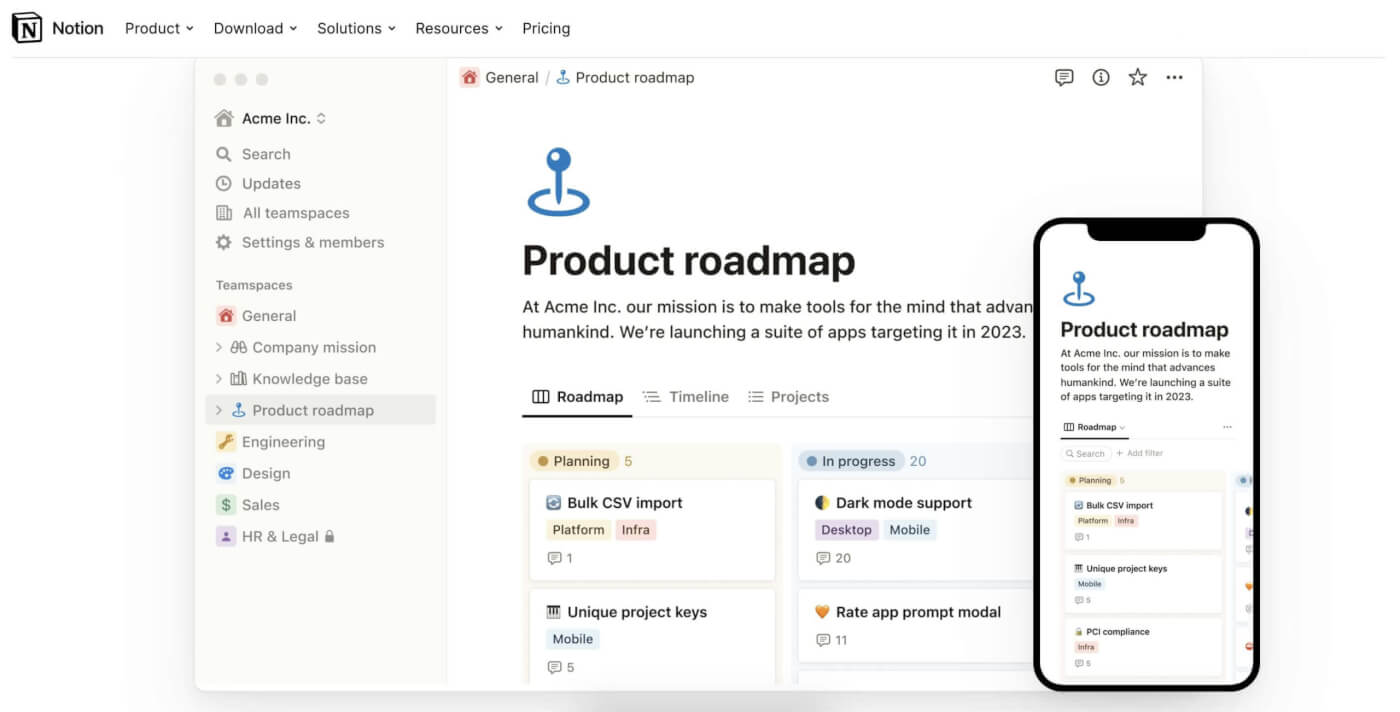Viewport: 1400px width, 712px height.
Task: Open the page options ellipsis menu
Action: (x=1174, y=77)
